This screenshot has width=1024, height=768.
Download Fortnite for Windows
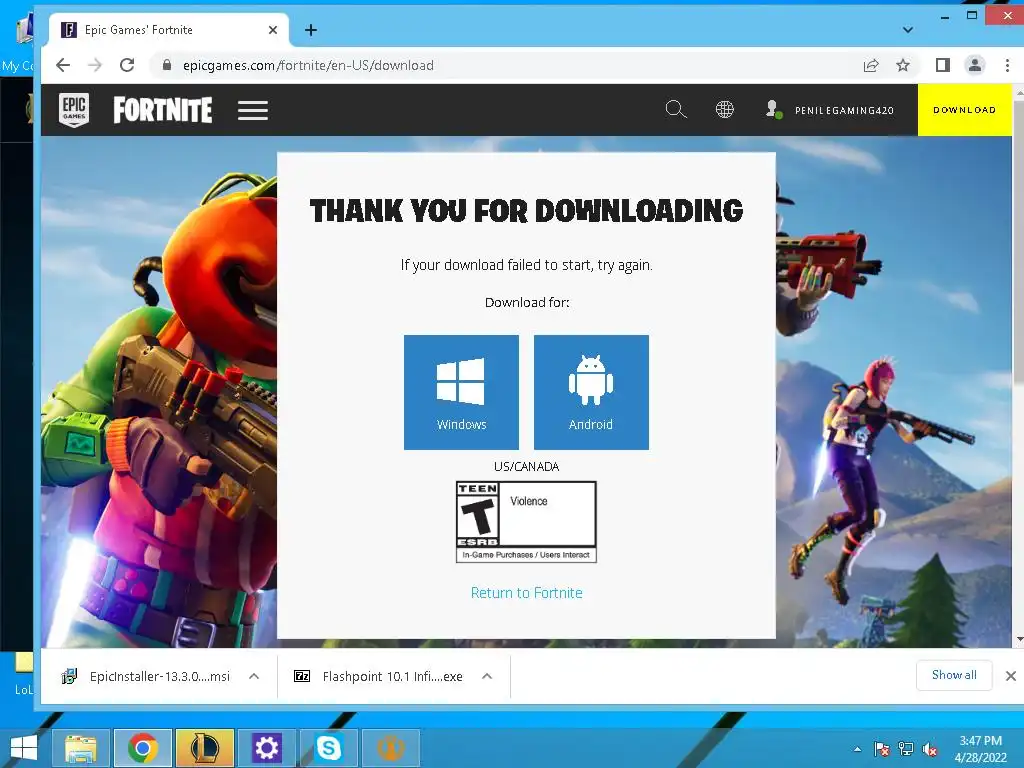[461, 392]
